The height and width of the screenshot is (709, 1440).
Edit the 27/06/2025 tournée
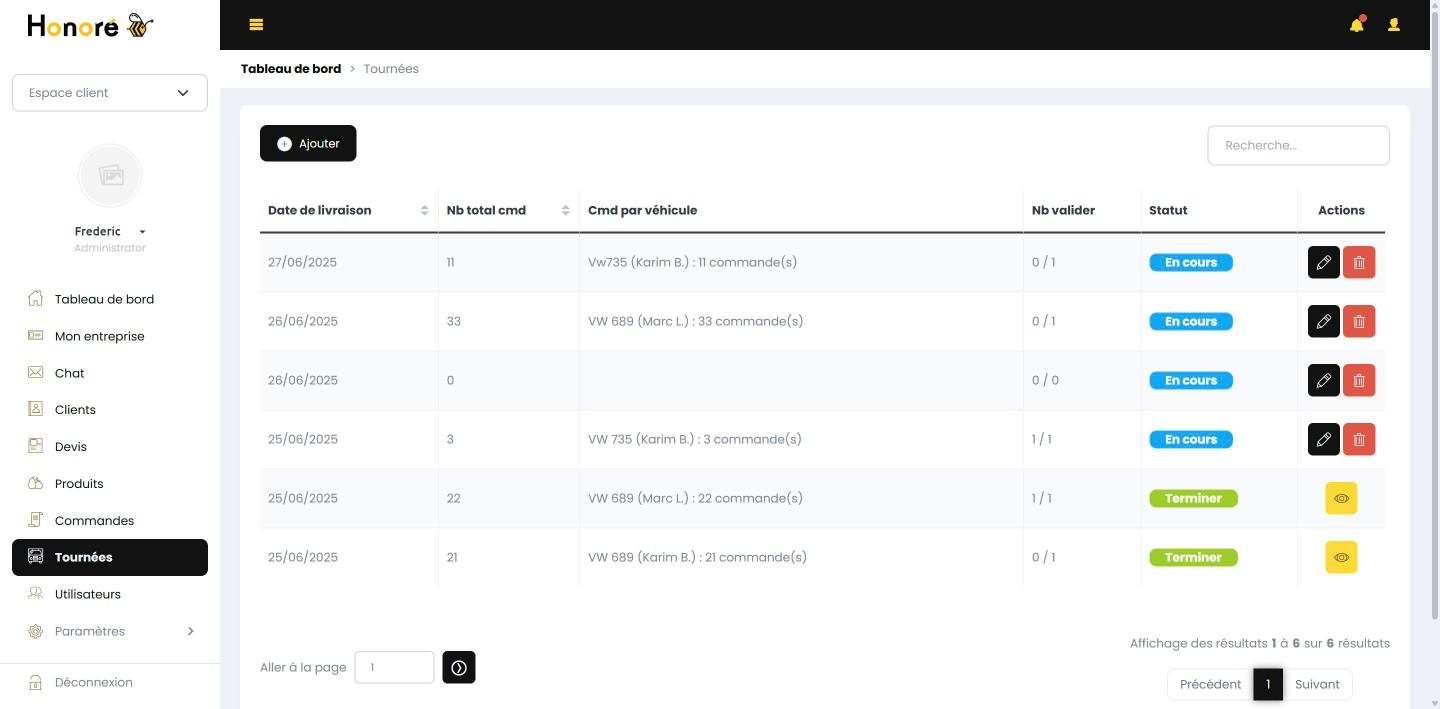[x=1324, y=263]
